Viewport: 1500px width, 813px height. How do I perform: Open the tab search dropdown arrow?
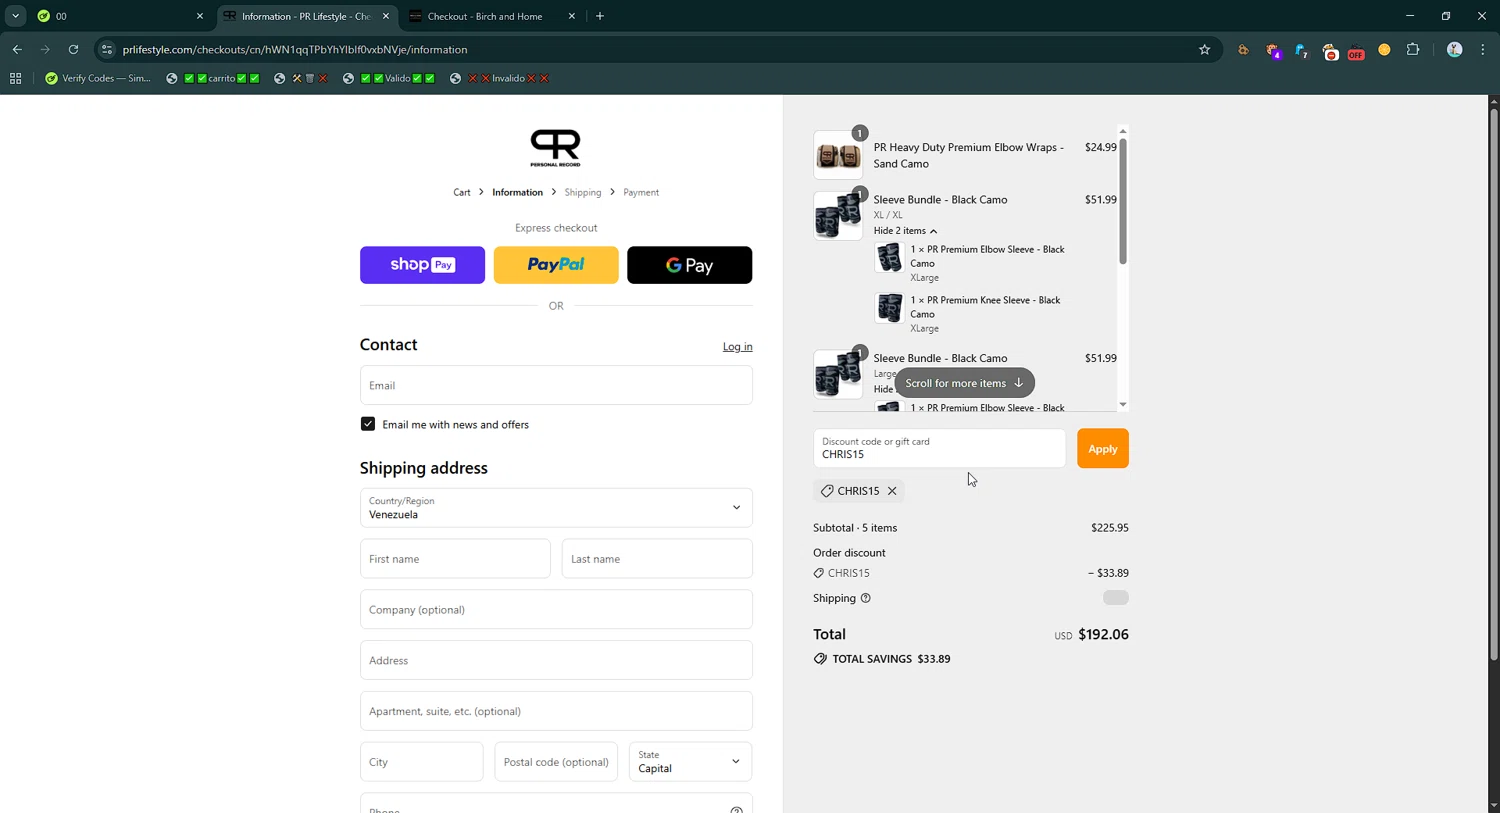tap(15, 16)
